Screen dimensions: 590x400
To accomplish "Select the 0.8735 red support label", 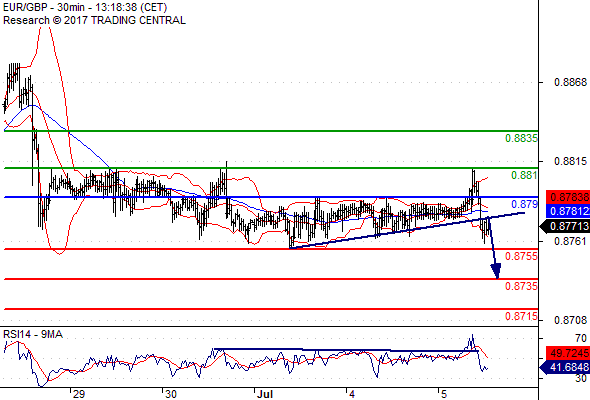I will [x=521, y=286].
